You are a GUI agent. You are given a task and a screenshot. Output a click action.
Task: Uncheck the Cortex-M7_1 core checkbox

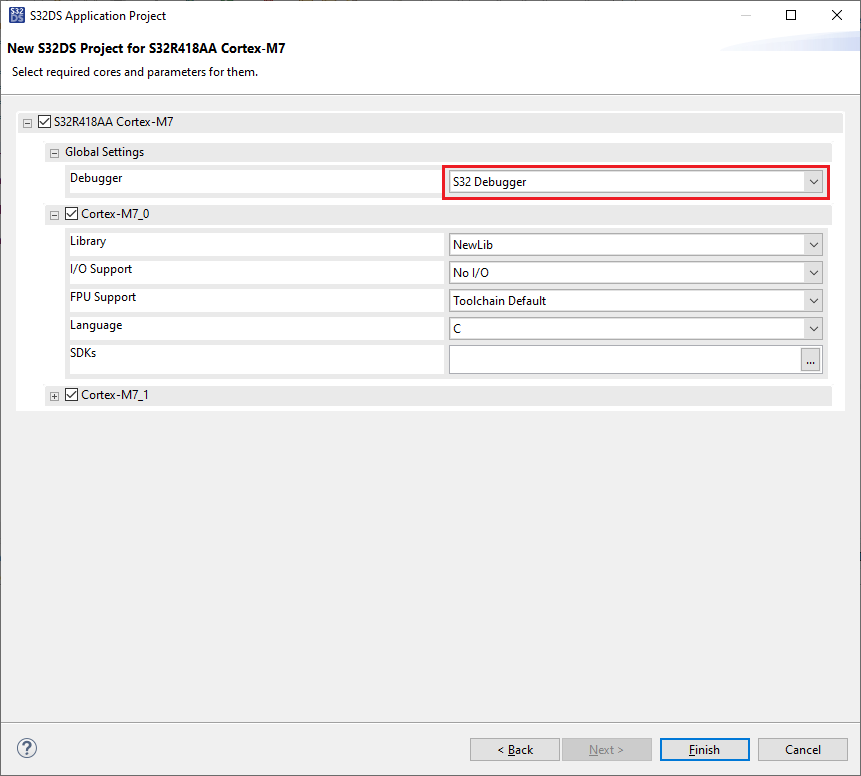(71, 394)
